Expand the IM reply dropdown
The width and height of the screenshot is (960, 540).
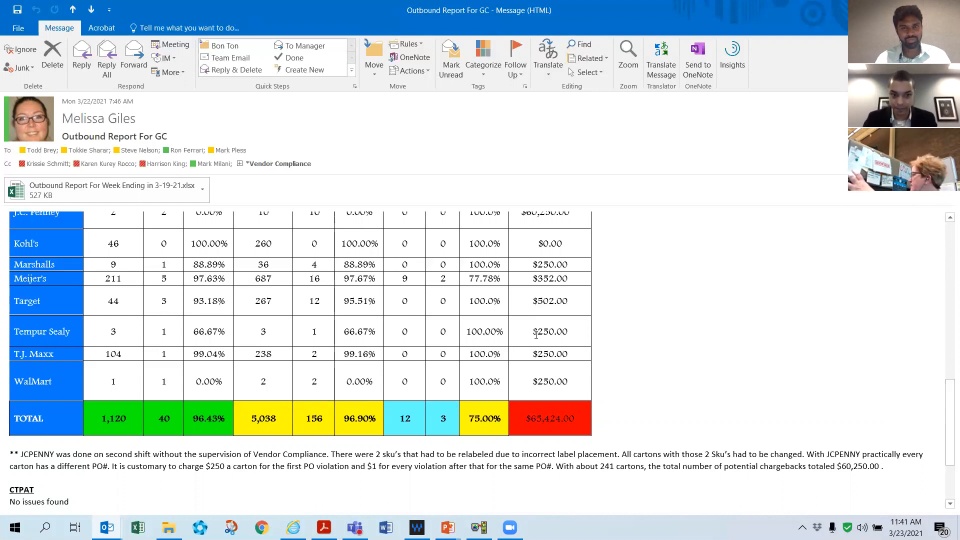coord(164,58)
